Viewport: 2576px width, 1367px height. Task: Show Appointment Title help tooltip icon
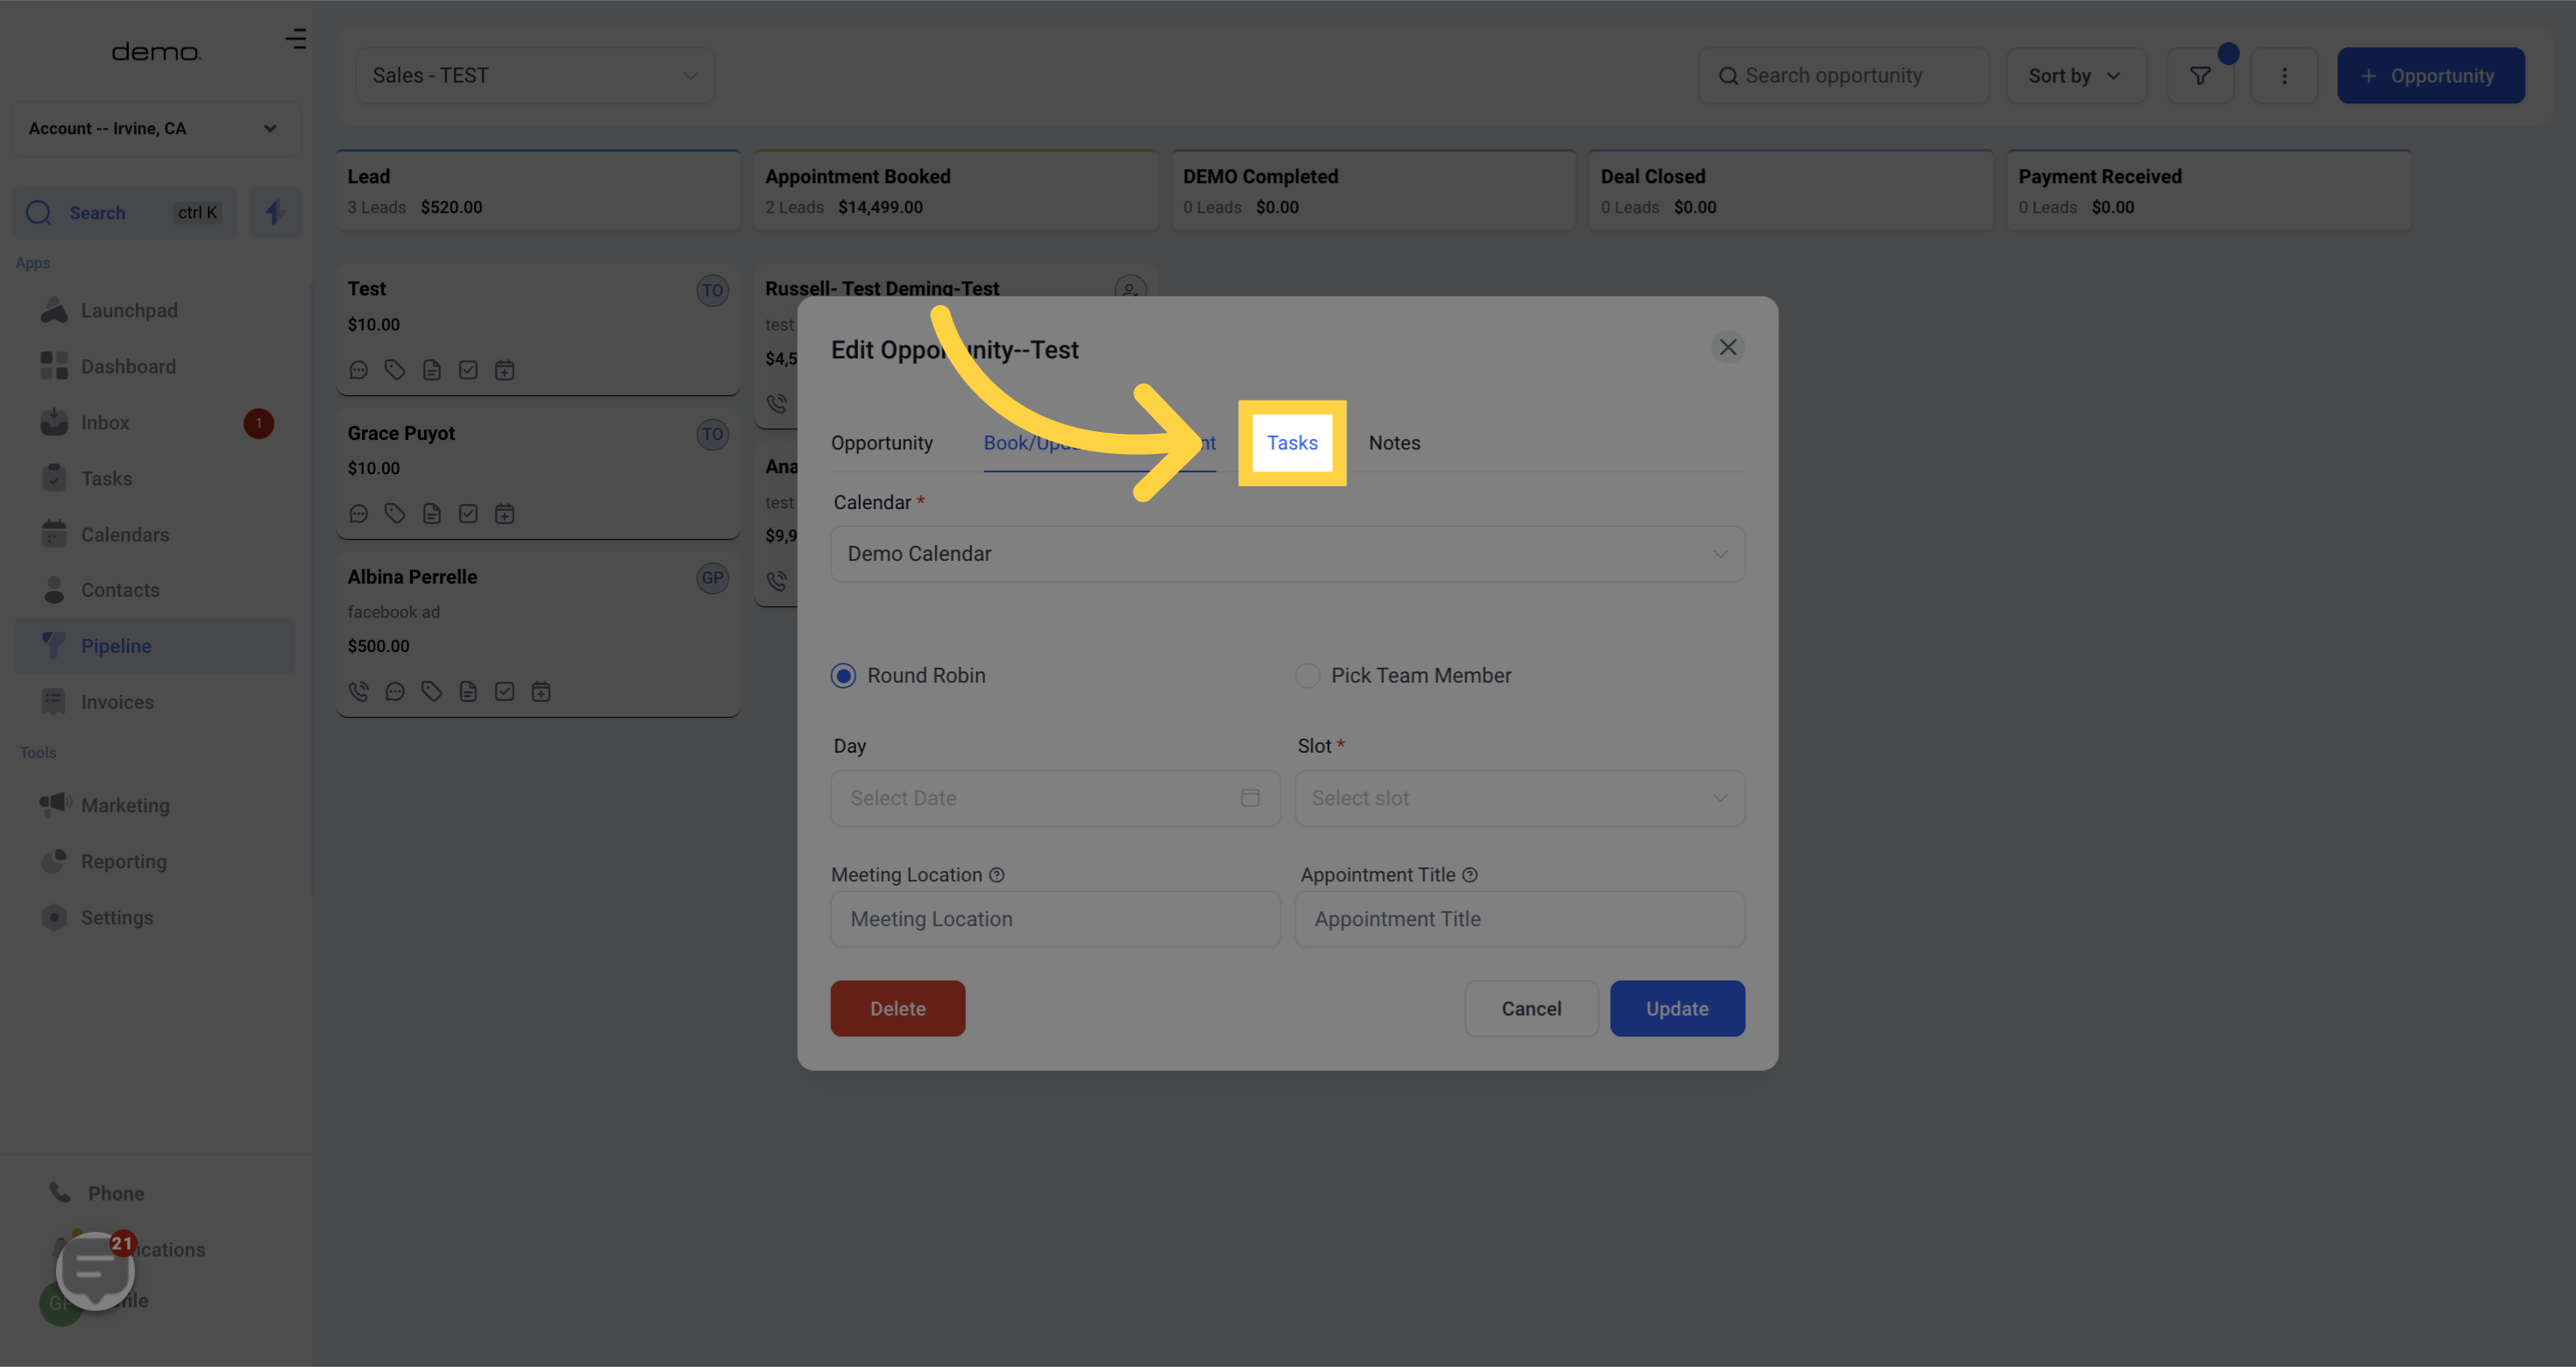pos(1469,875)
